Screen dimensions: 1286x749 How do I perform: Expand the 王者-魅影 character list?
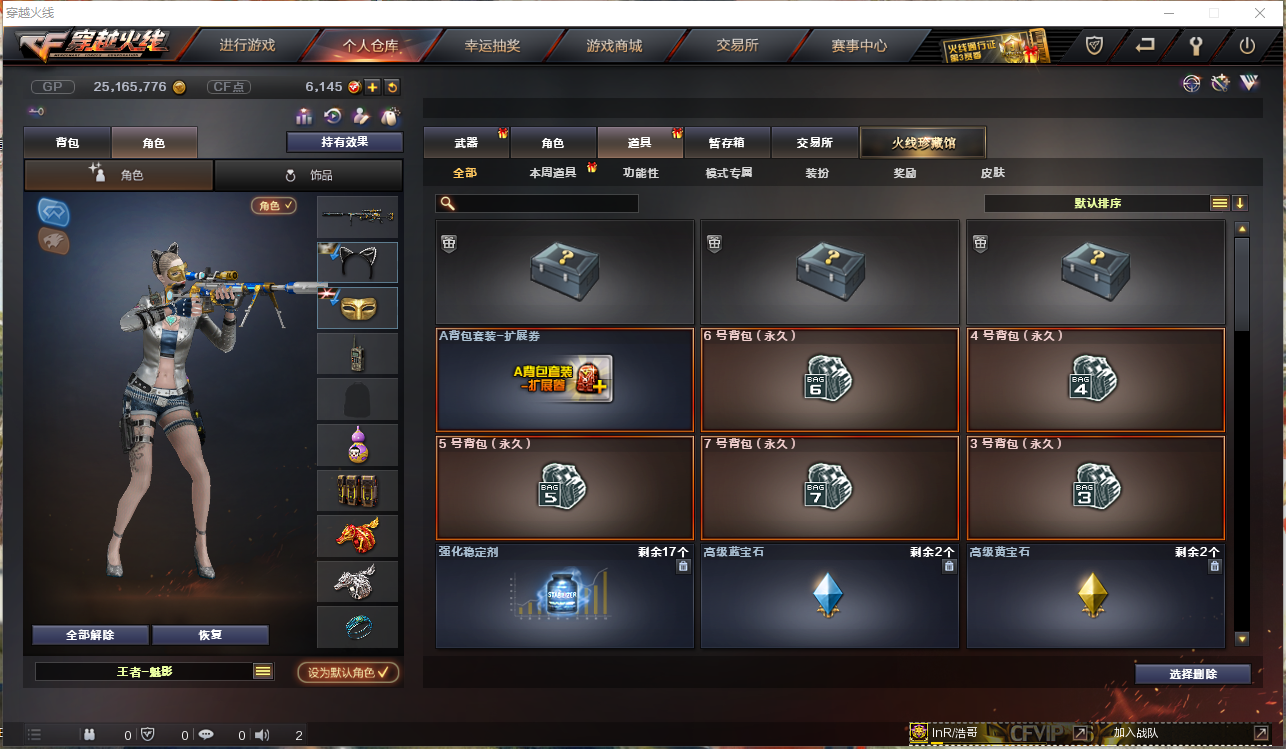[x=263, y=671]
